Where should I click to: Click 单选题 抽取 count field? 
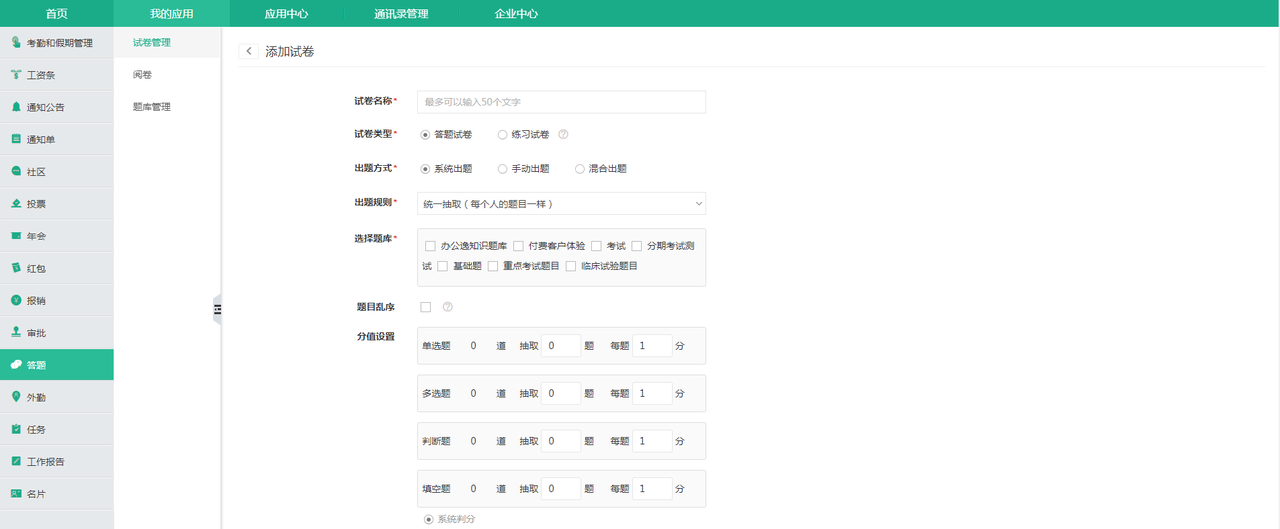[x=561, y=346]
